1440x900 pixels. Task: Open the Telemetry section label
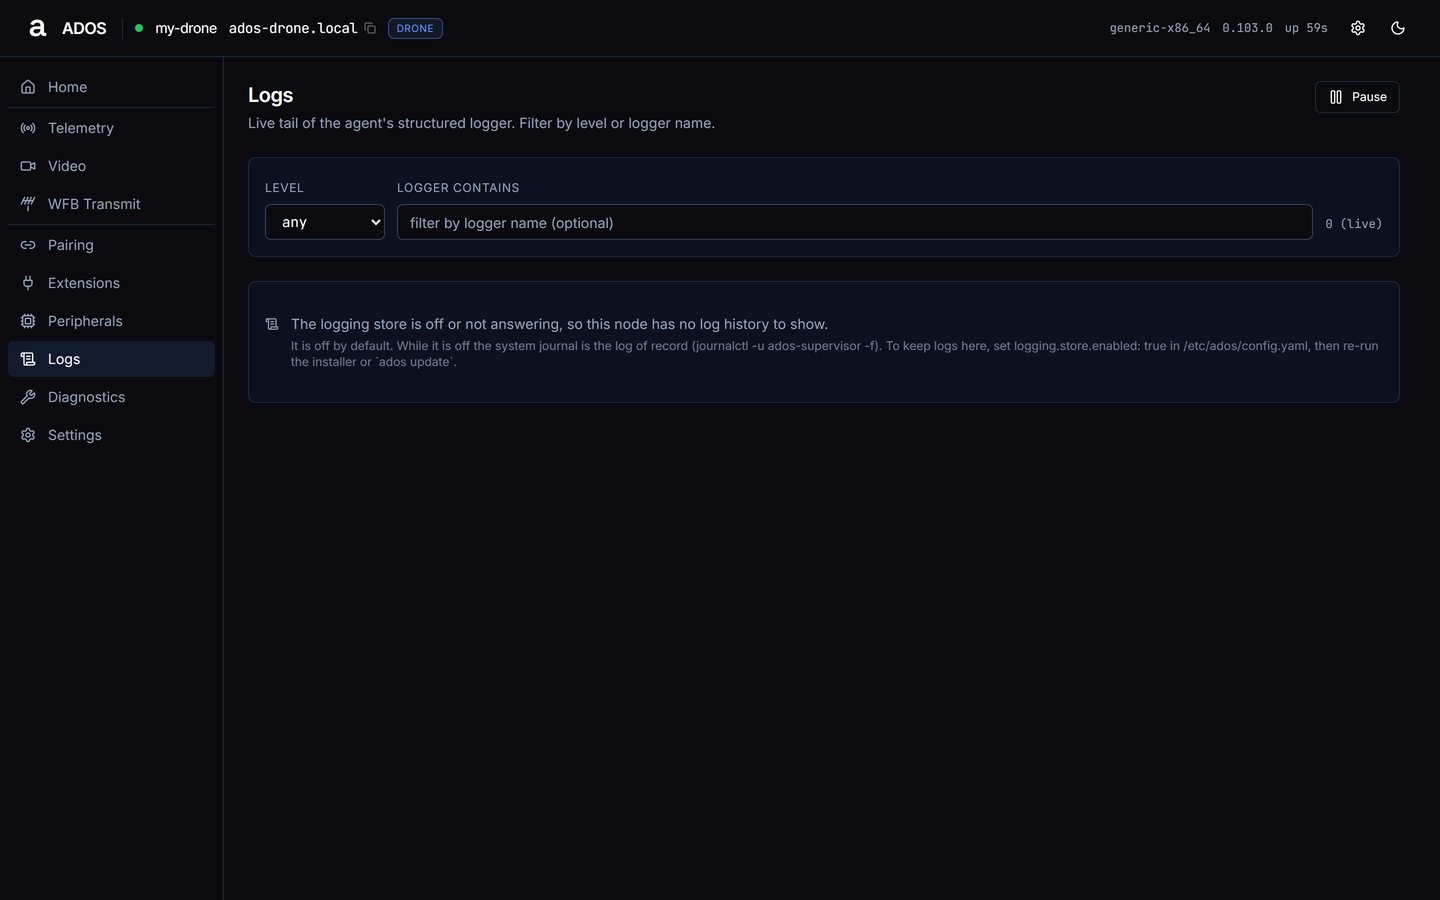tap(81, 128)
